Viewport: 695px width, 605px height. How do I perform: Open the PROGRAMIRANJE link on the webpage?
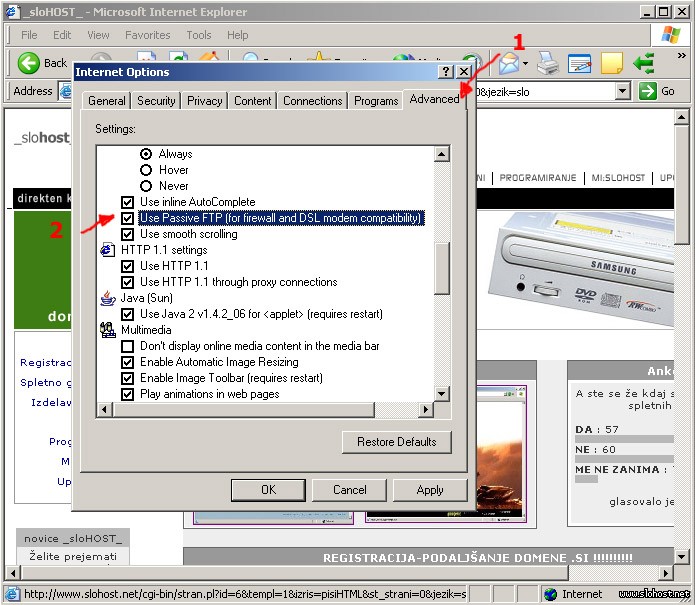pyautogui.click(x=538, y=178)
